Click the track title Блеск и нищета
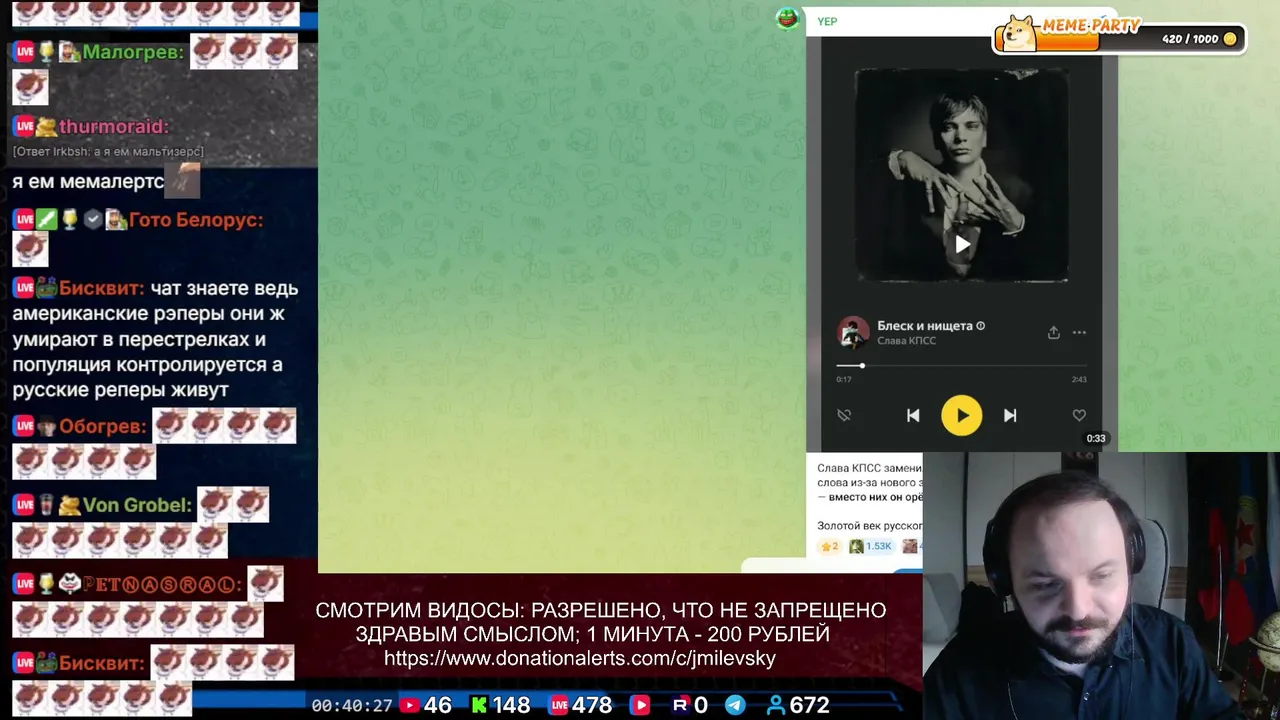The image size is (1280, 720). tap(925, 326)
